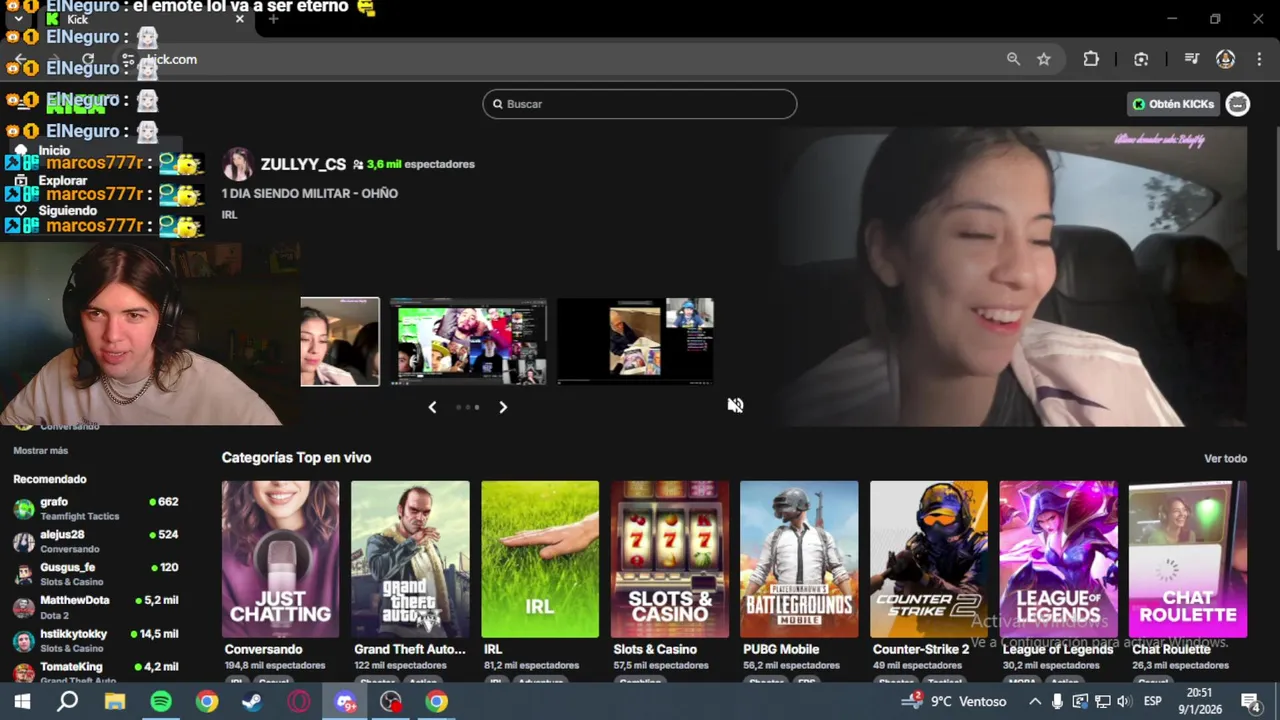Open the Chrome icon next to OBS

(x=437, y=702)
